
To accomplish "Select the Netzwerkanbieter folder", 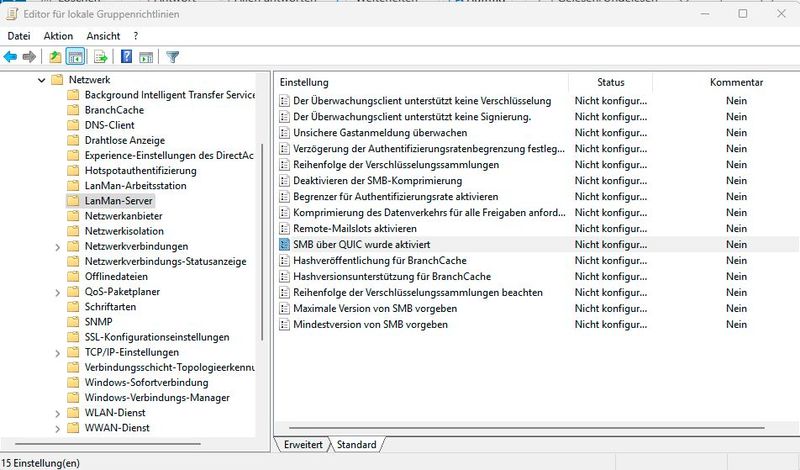I will (123, 216).
